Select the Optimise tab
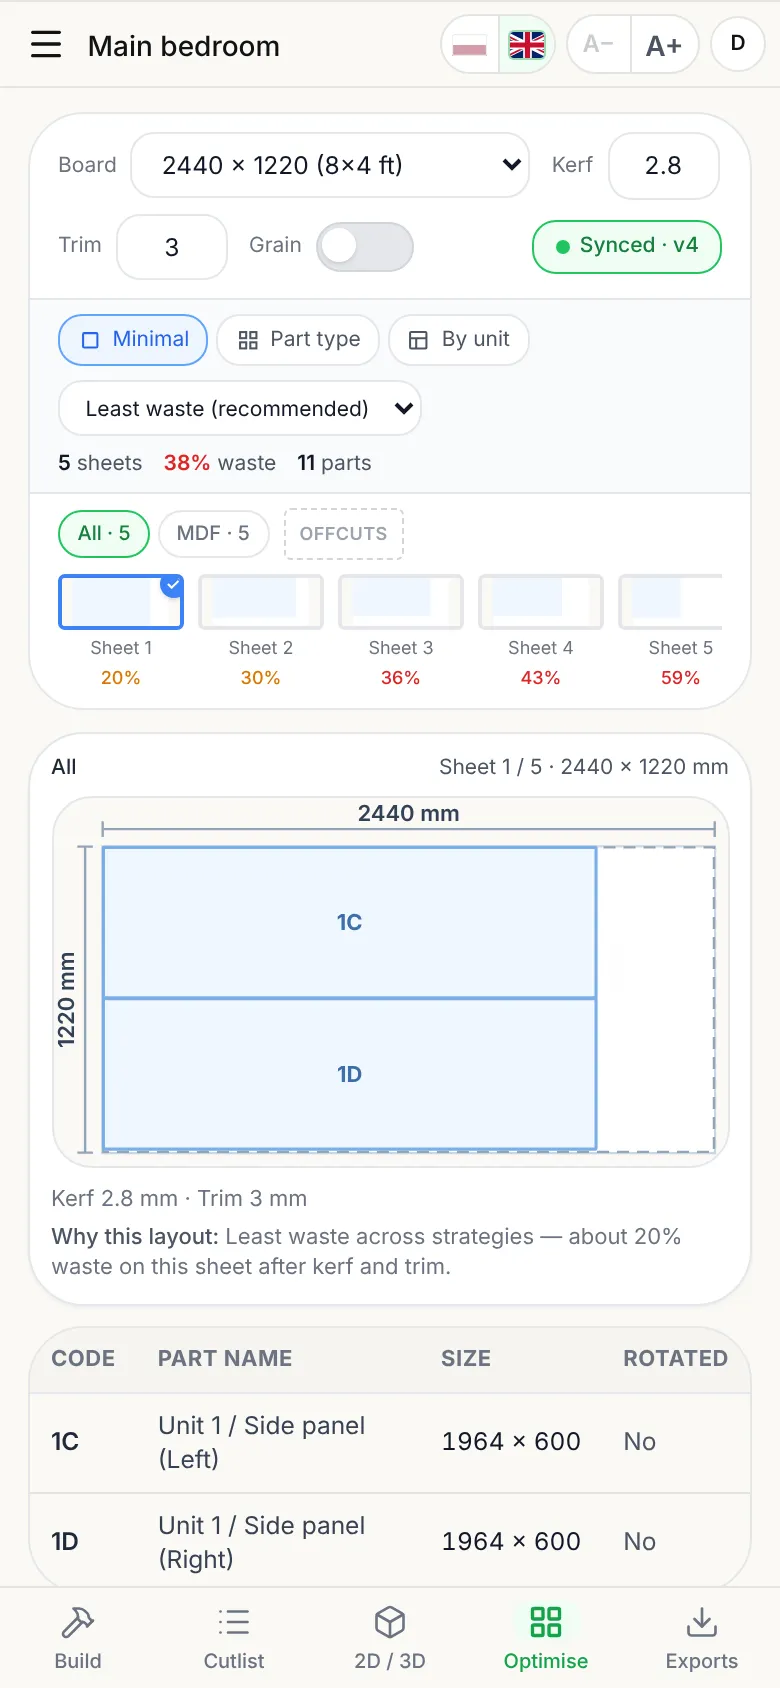 click(x=546, y=1638)
